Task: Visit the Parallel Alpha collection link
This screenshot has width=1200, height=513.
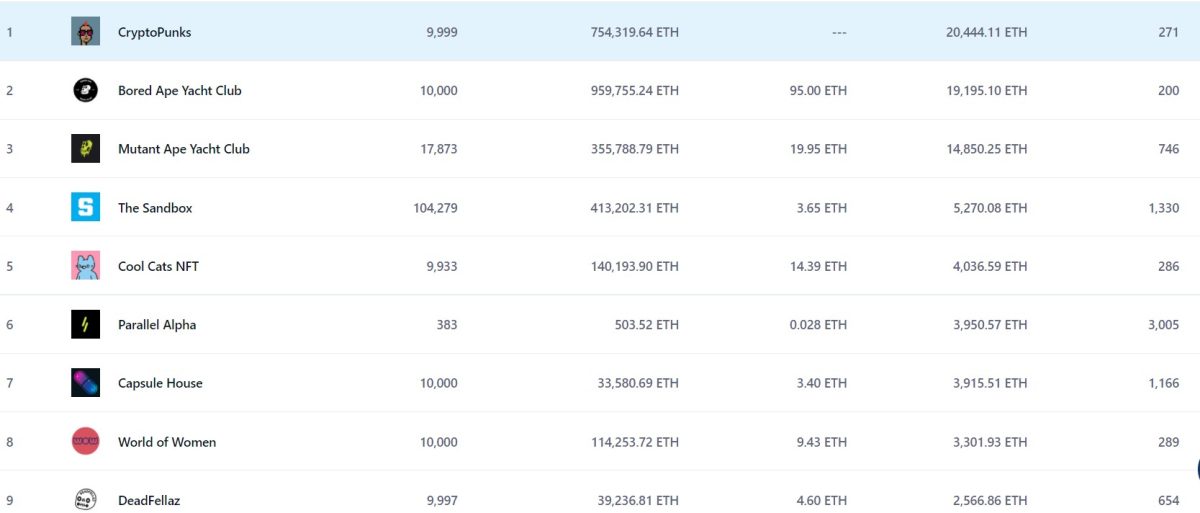Action: 157,325
